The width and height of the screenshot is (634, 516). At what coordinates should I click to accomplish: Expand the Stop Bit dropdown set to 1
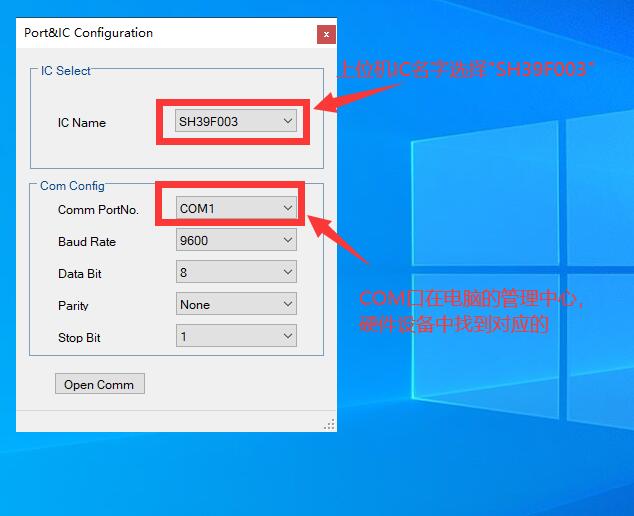point(236,336)
